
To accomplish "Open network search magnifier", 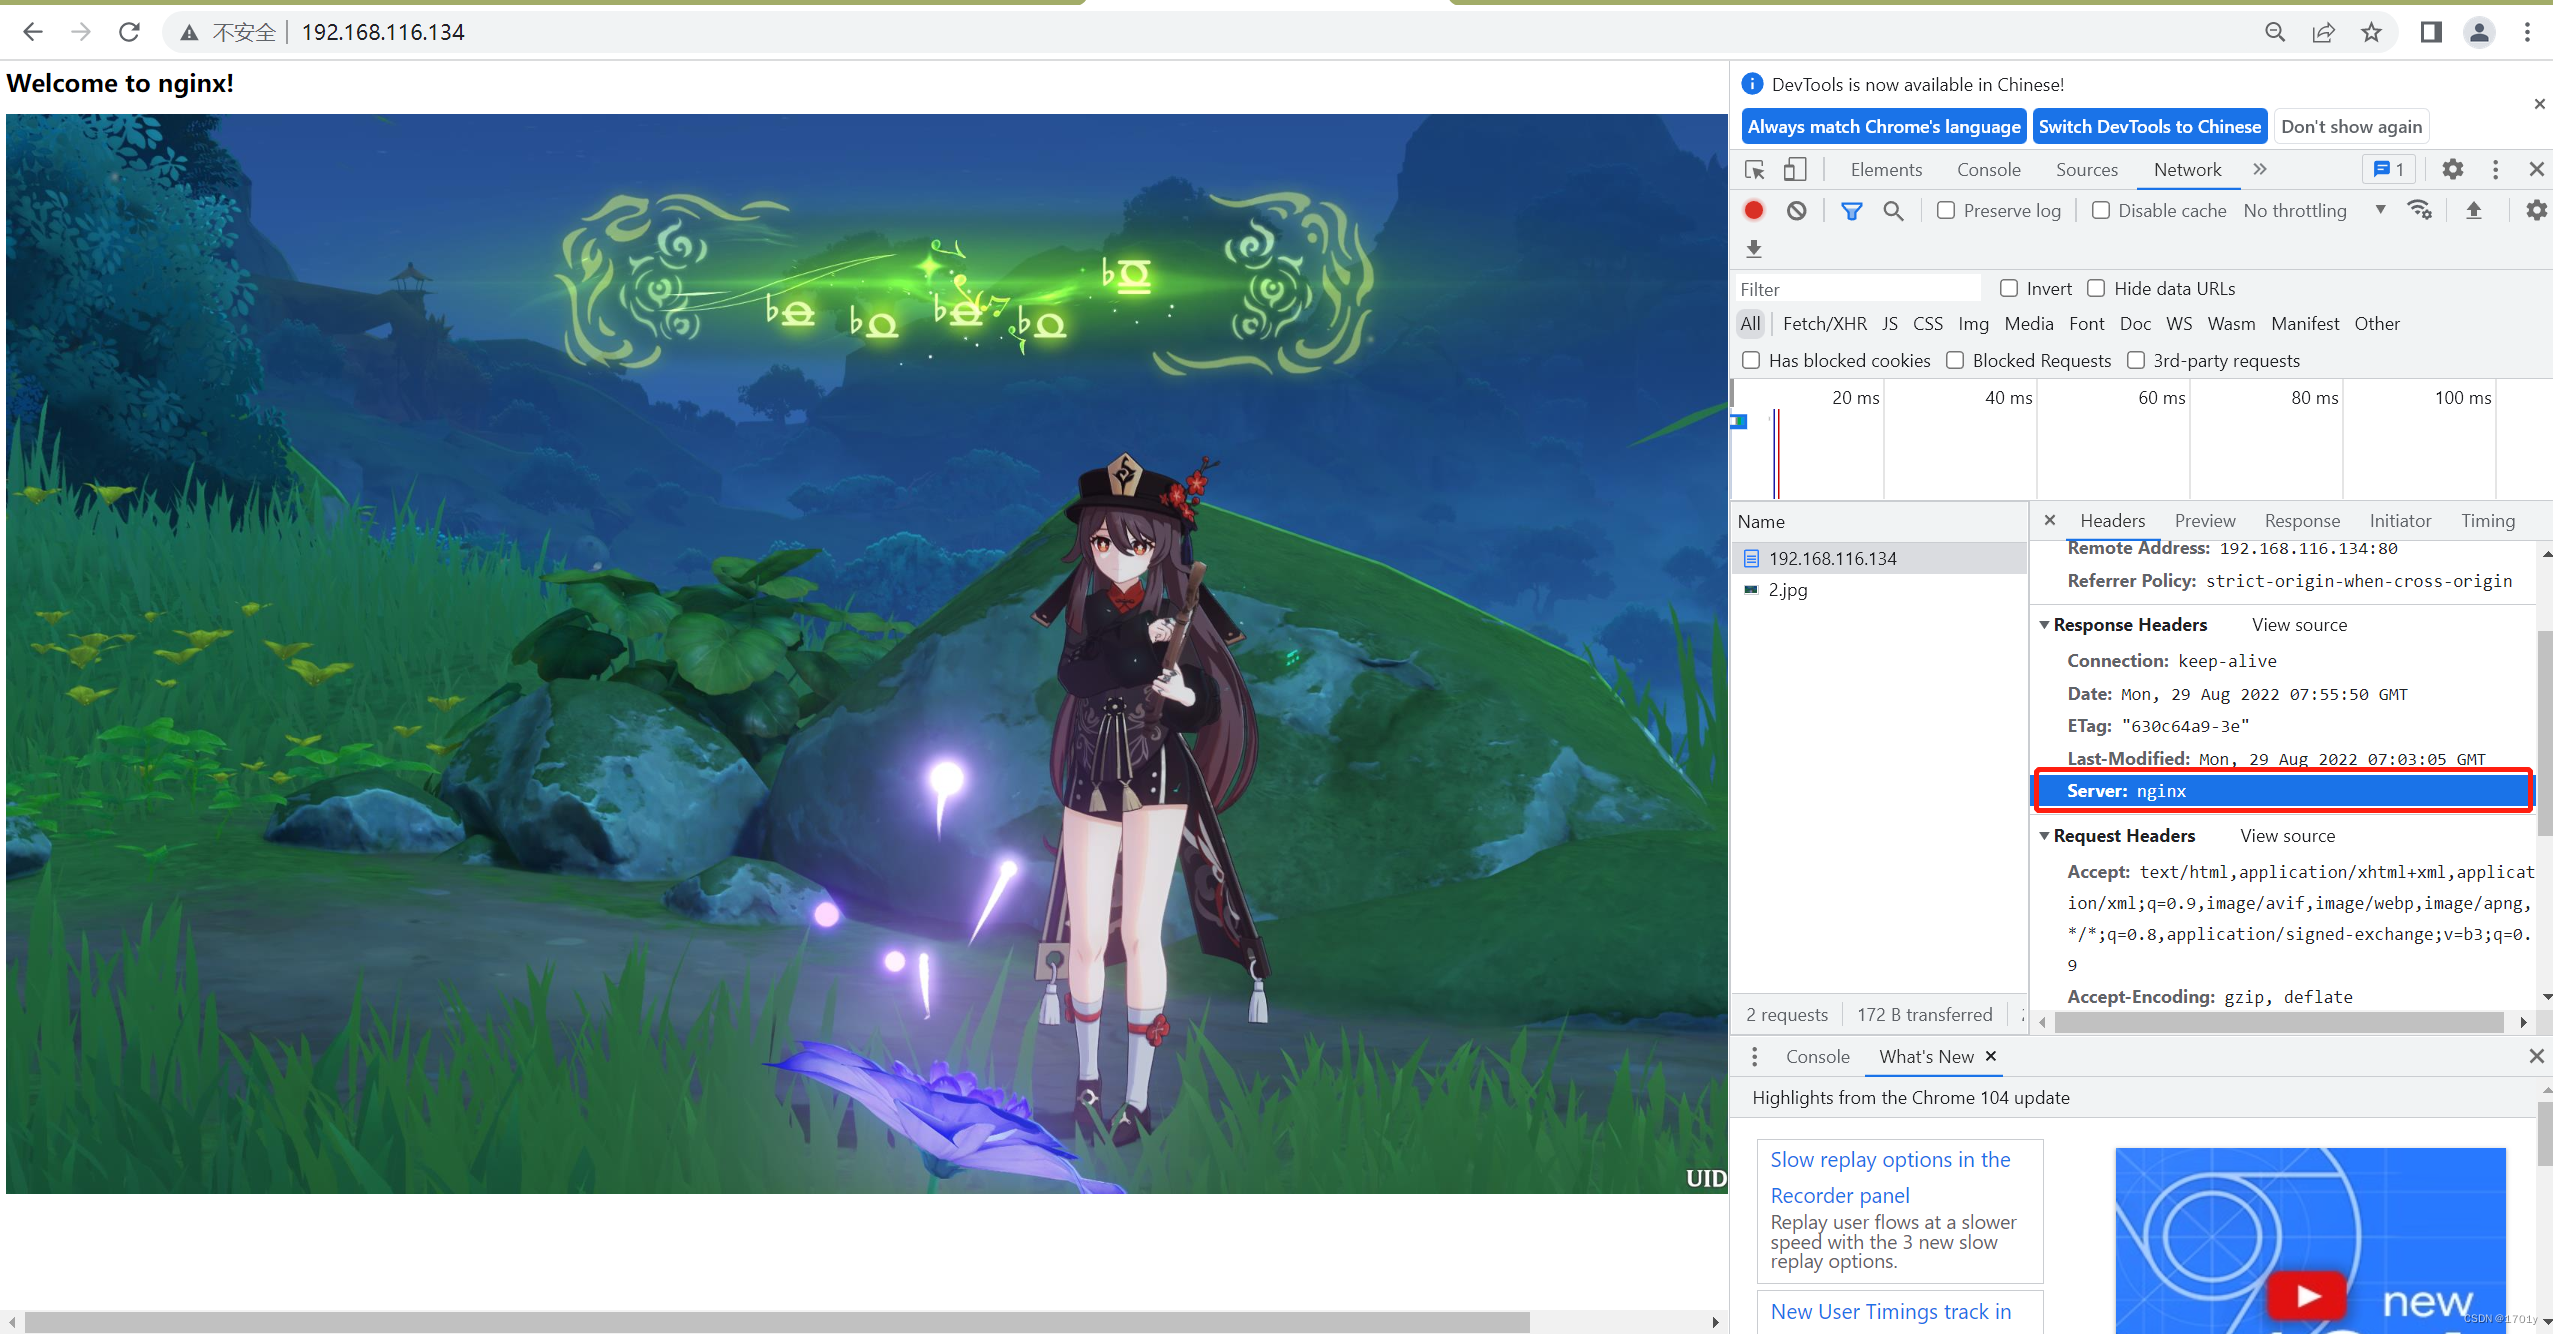I will click(x=1893, y=210).
